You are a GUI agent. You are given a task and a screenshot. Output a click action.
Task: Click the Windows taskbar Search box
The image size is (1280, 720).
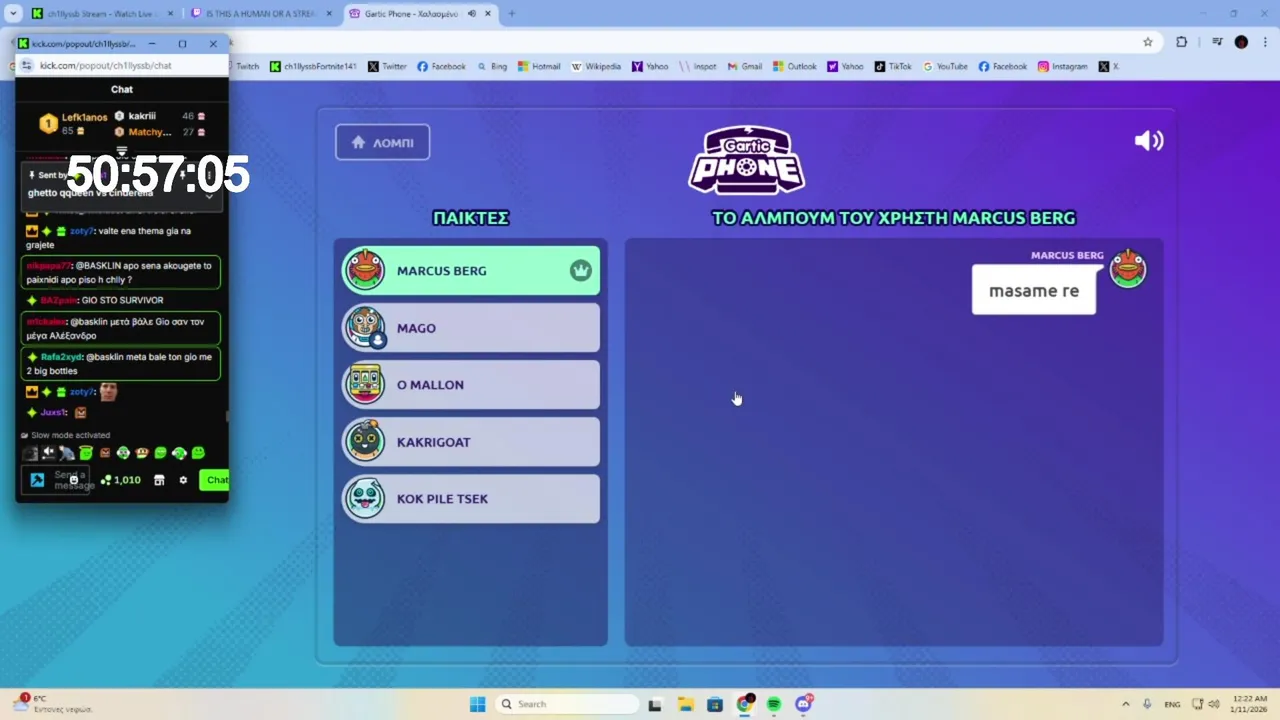(x=567, y=704)
